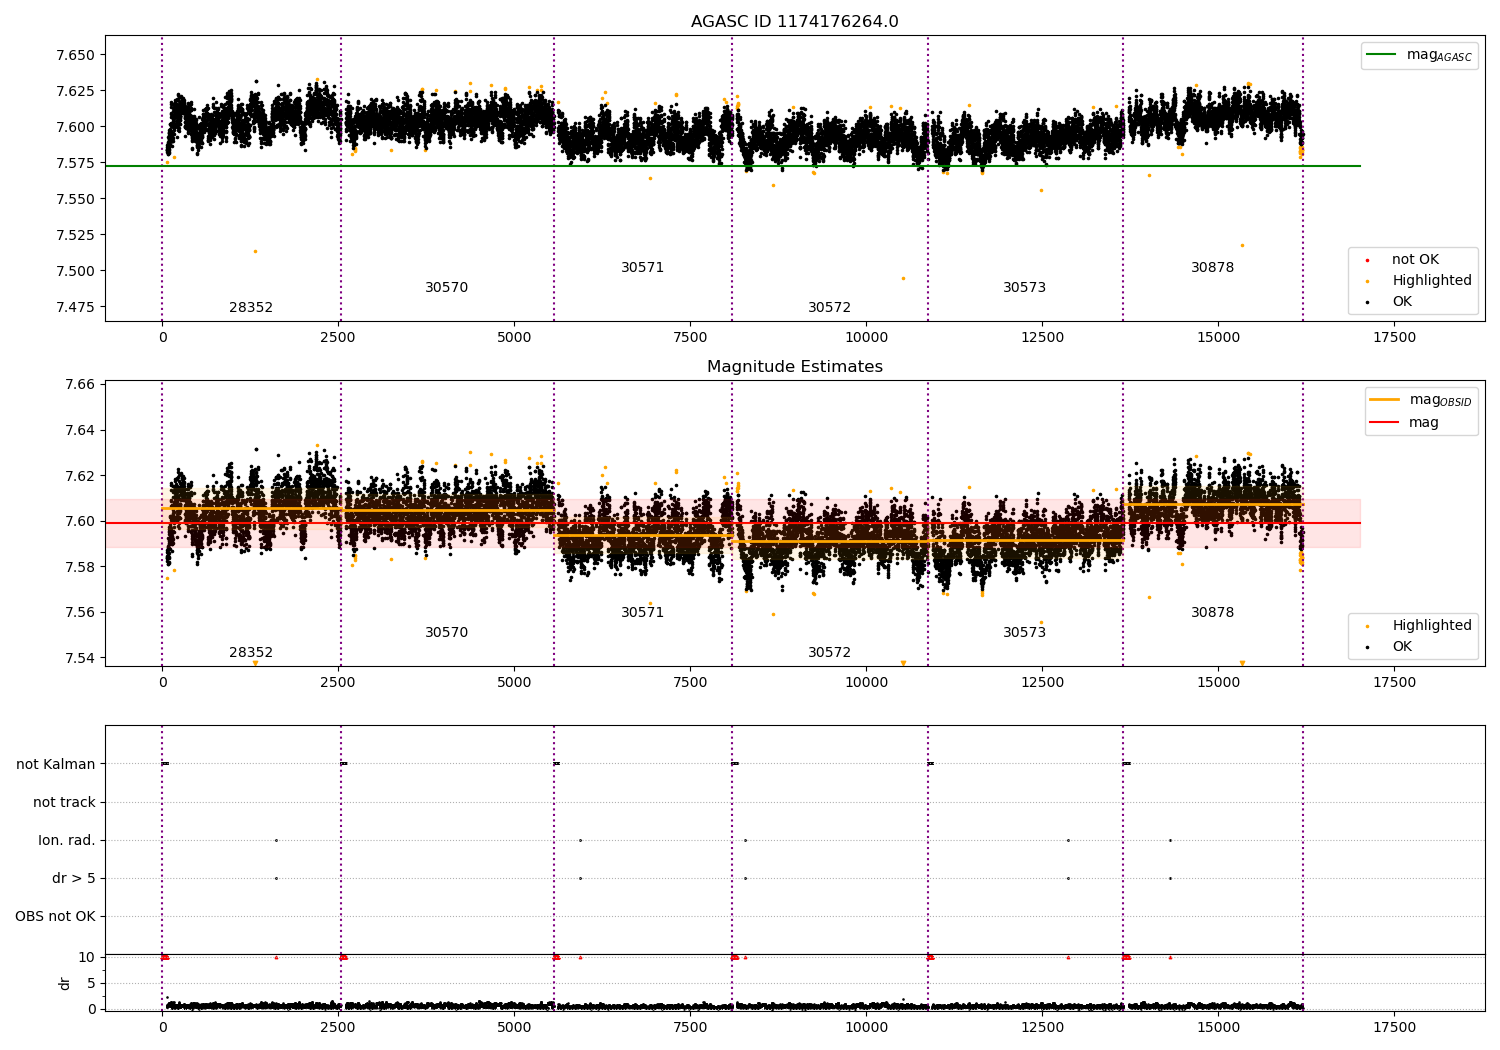Screen dimensions: 1500x1050
Task: Click the 7.58 y-axis tick label
Action: pyautogui.click(x=80, y=567)
